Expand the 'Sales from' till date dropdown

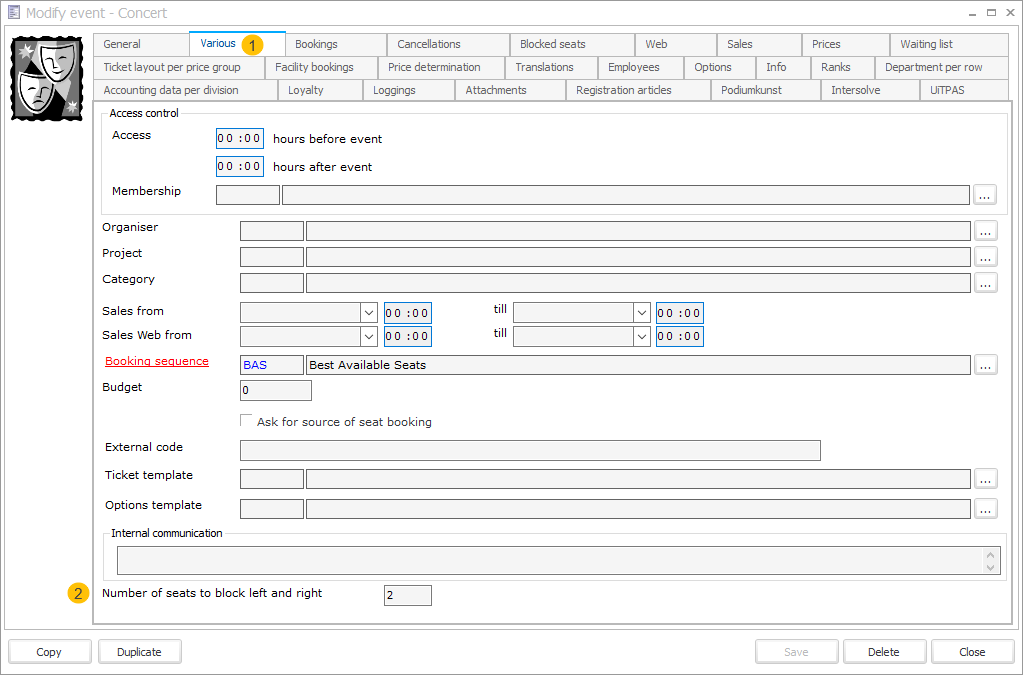point(643,311)
